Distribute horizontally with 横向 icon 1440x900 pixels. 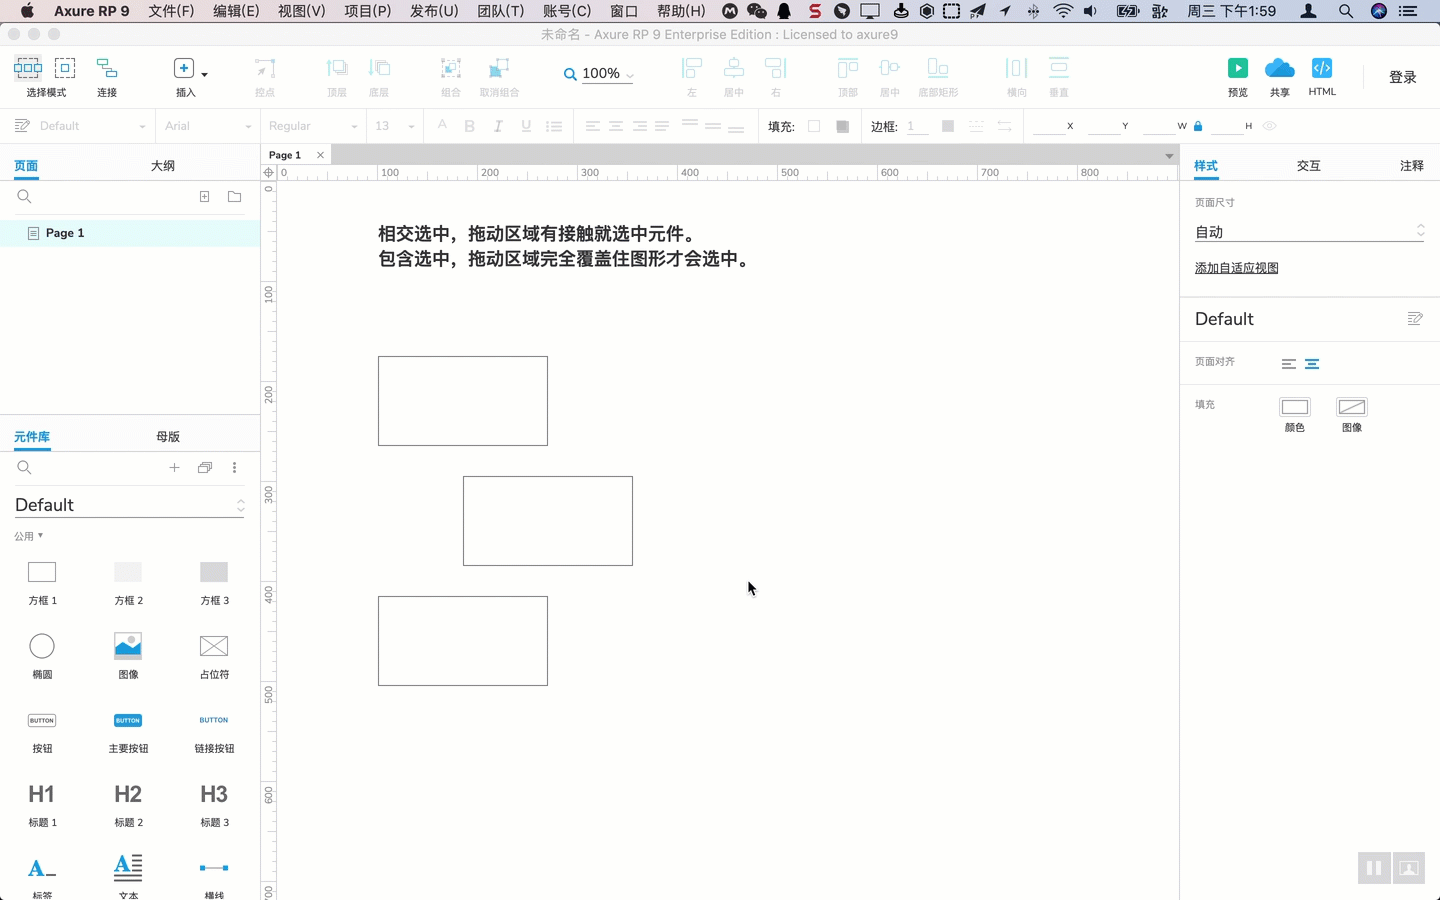[x=1016, y=68]
